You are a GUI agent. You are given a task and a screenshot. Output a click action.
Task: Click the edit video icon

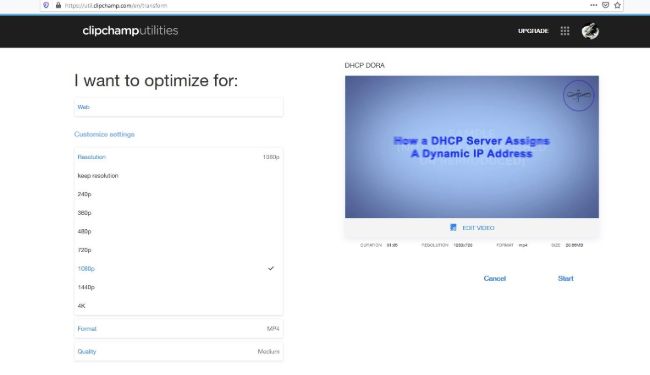pyautogui.click(x=453, y=227)
